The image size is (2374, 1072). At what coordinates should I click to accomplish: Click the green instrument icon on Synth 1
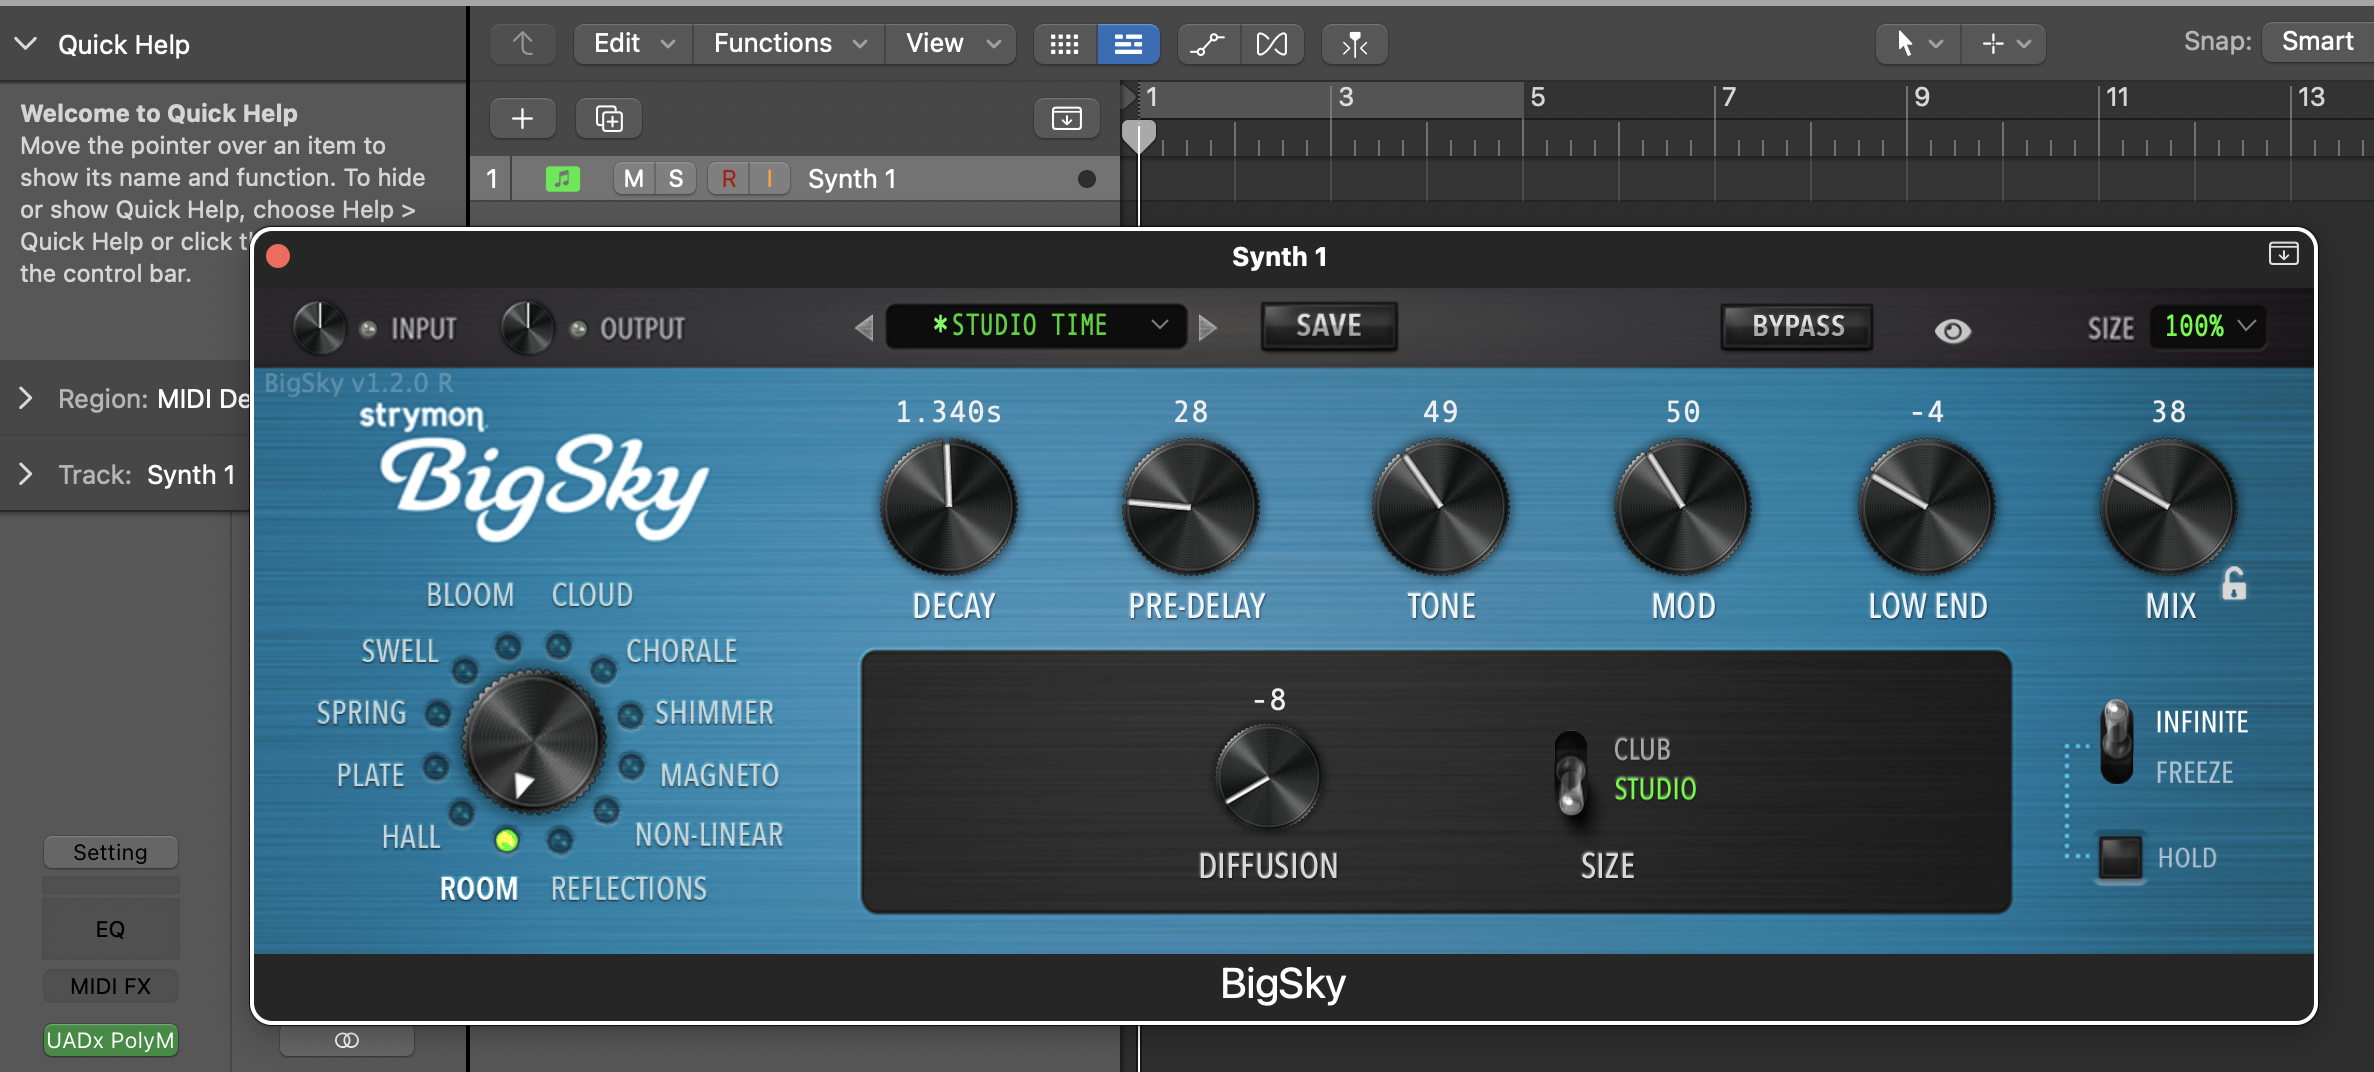click(562, 179)
